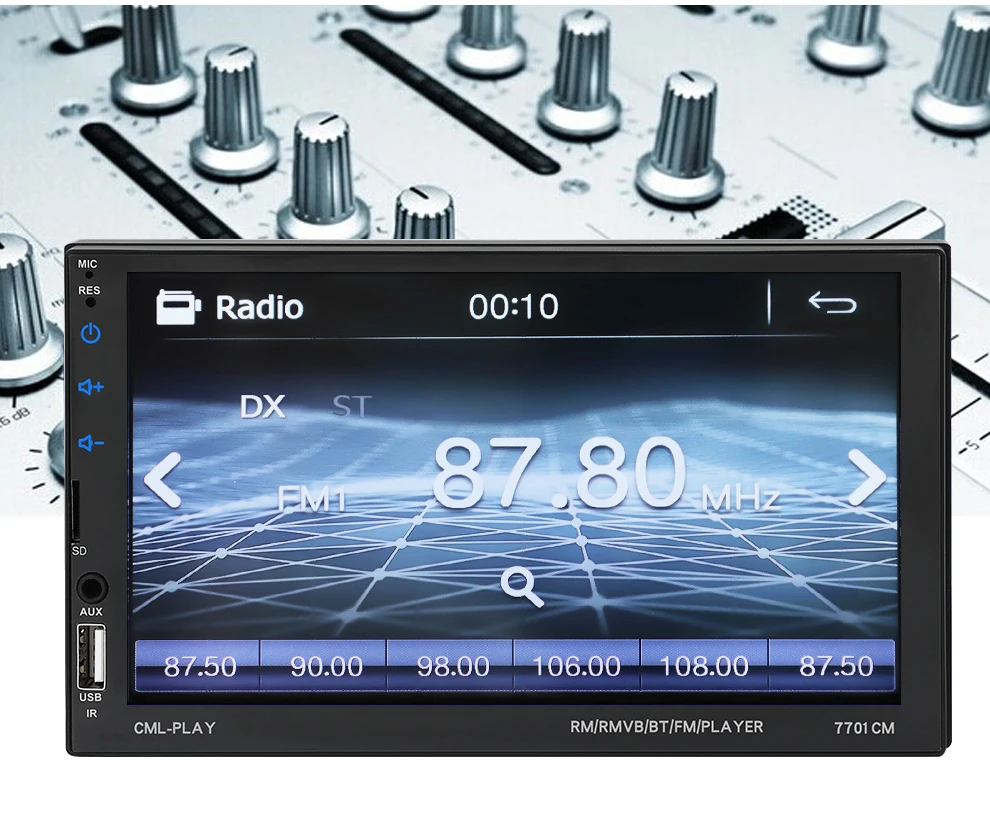
Task: Click the 7701CM model label
Action: (x=864, y=728)
